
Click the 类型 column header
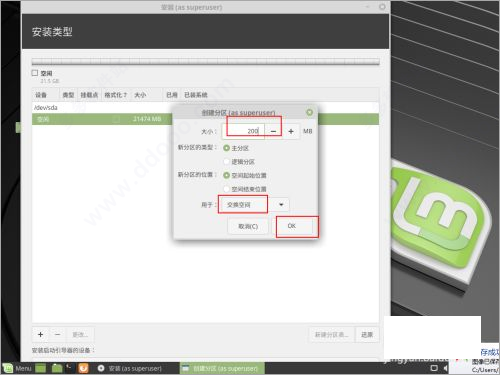tap(68, 95)
